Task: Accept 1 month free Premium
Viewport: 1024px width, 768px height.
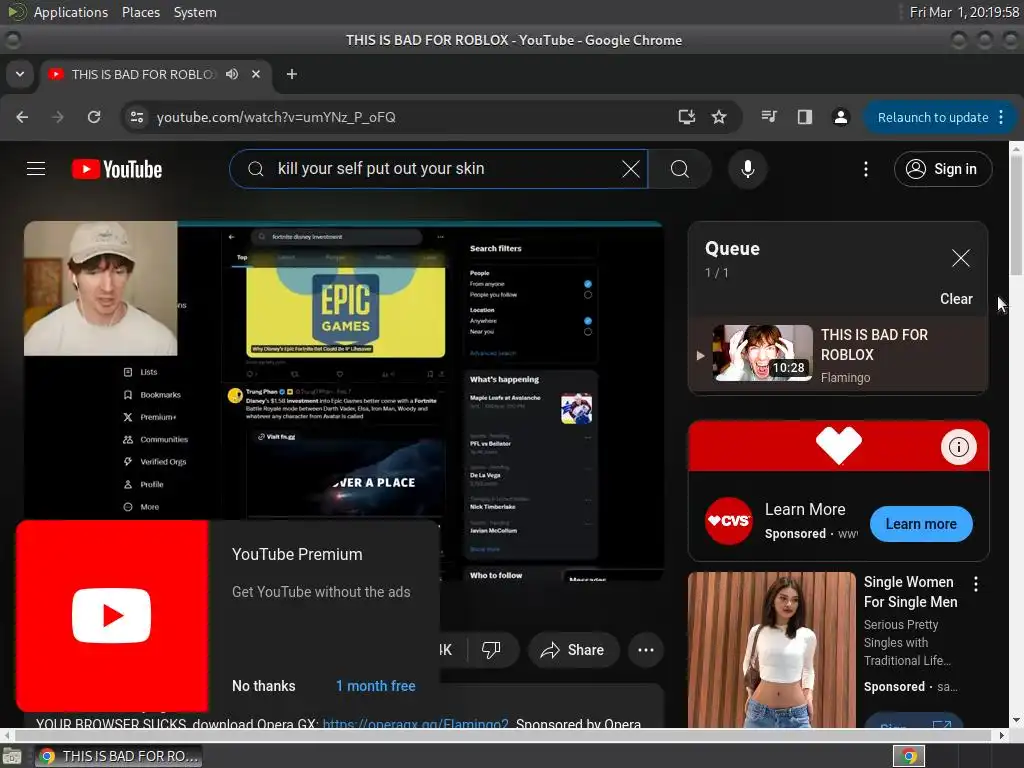Action: click(x=376, y=686)
